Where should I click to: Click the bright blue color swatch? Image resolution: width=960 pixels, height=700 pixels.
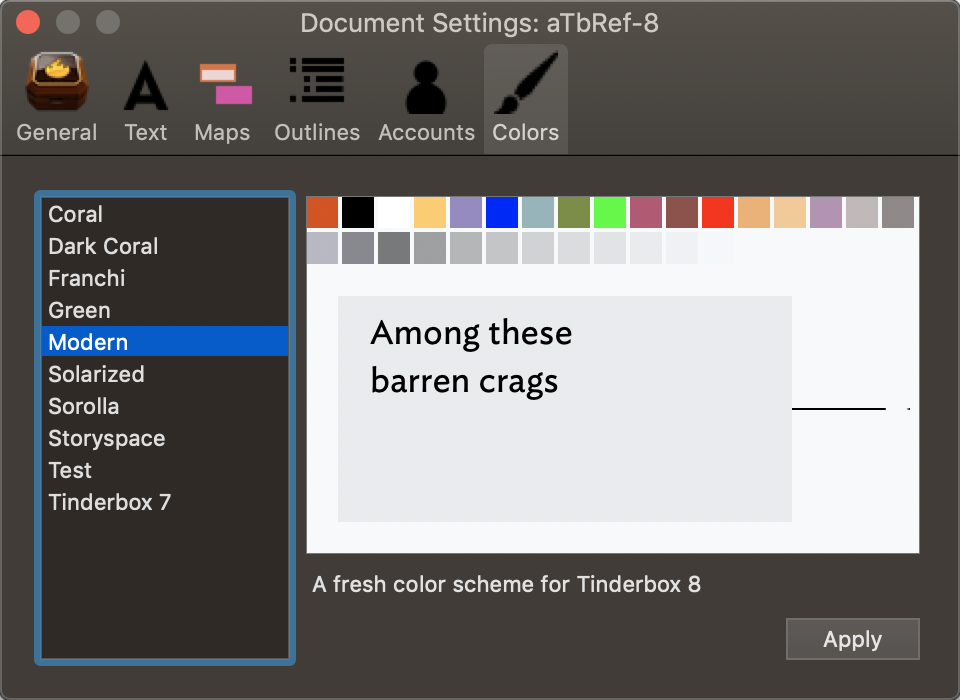click(502, 213)
